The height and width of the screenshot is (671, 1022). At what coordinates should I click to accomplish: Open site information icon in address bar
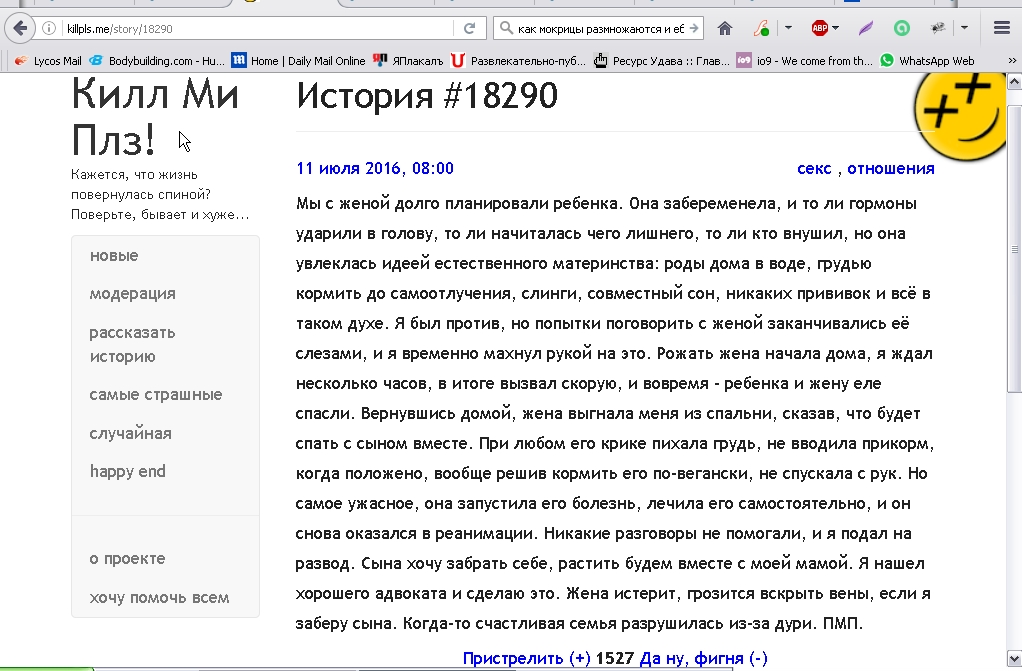(49, 29)
